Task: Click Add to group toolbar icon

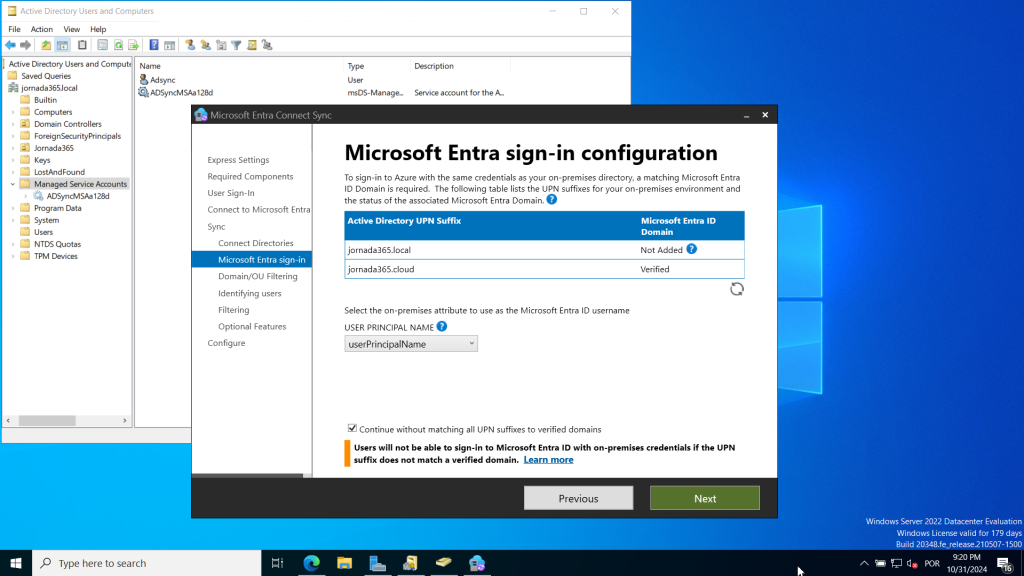Action: [x=267, y=45]
